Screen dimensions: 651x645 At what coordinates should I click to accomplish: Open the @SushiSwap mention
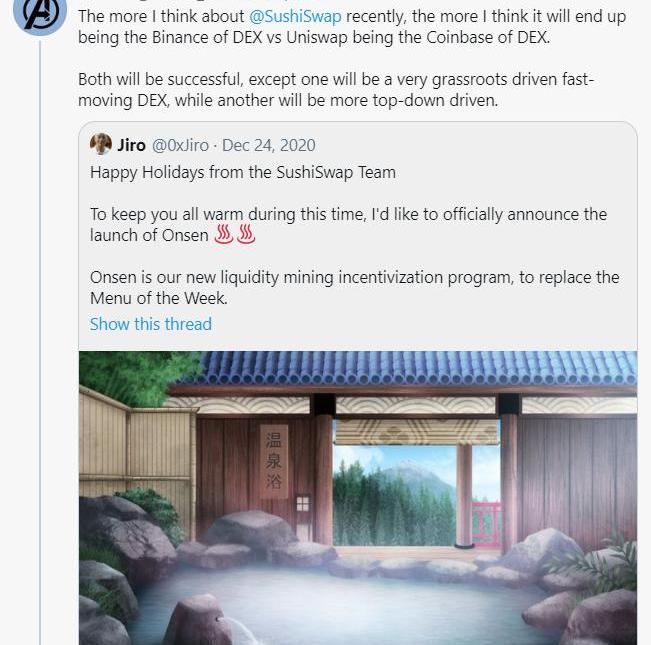coord(295,17)
